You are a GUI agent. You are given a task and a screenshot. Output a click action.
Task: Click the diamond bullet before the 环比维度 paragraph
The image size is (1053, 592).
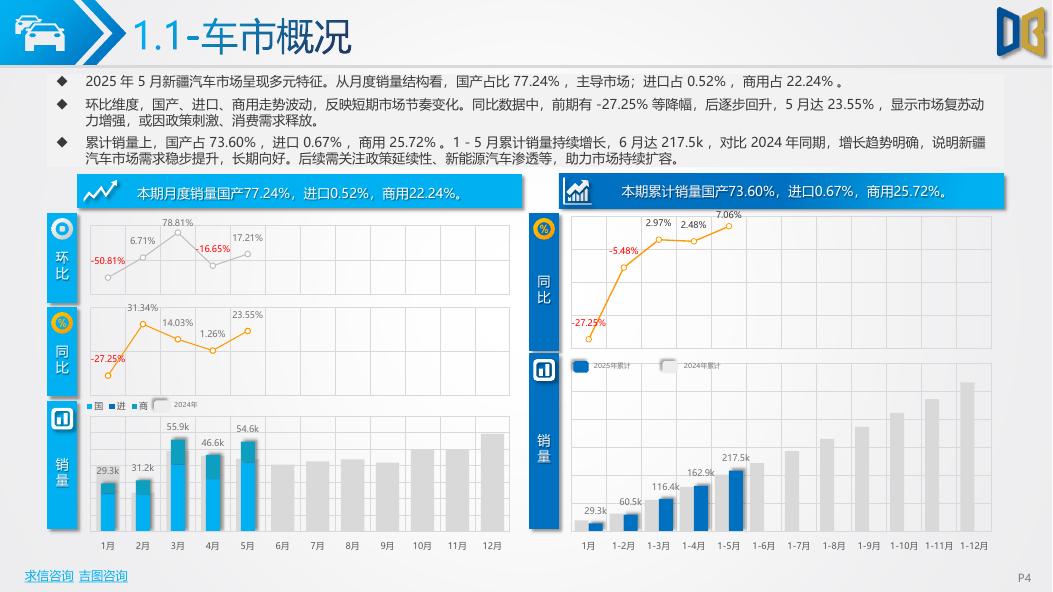coord(62,104)
